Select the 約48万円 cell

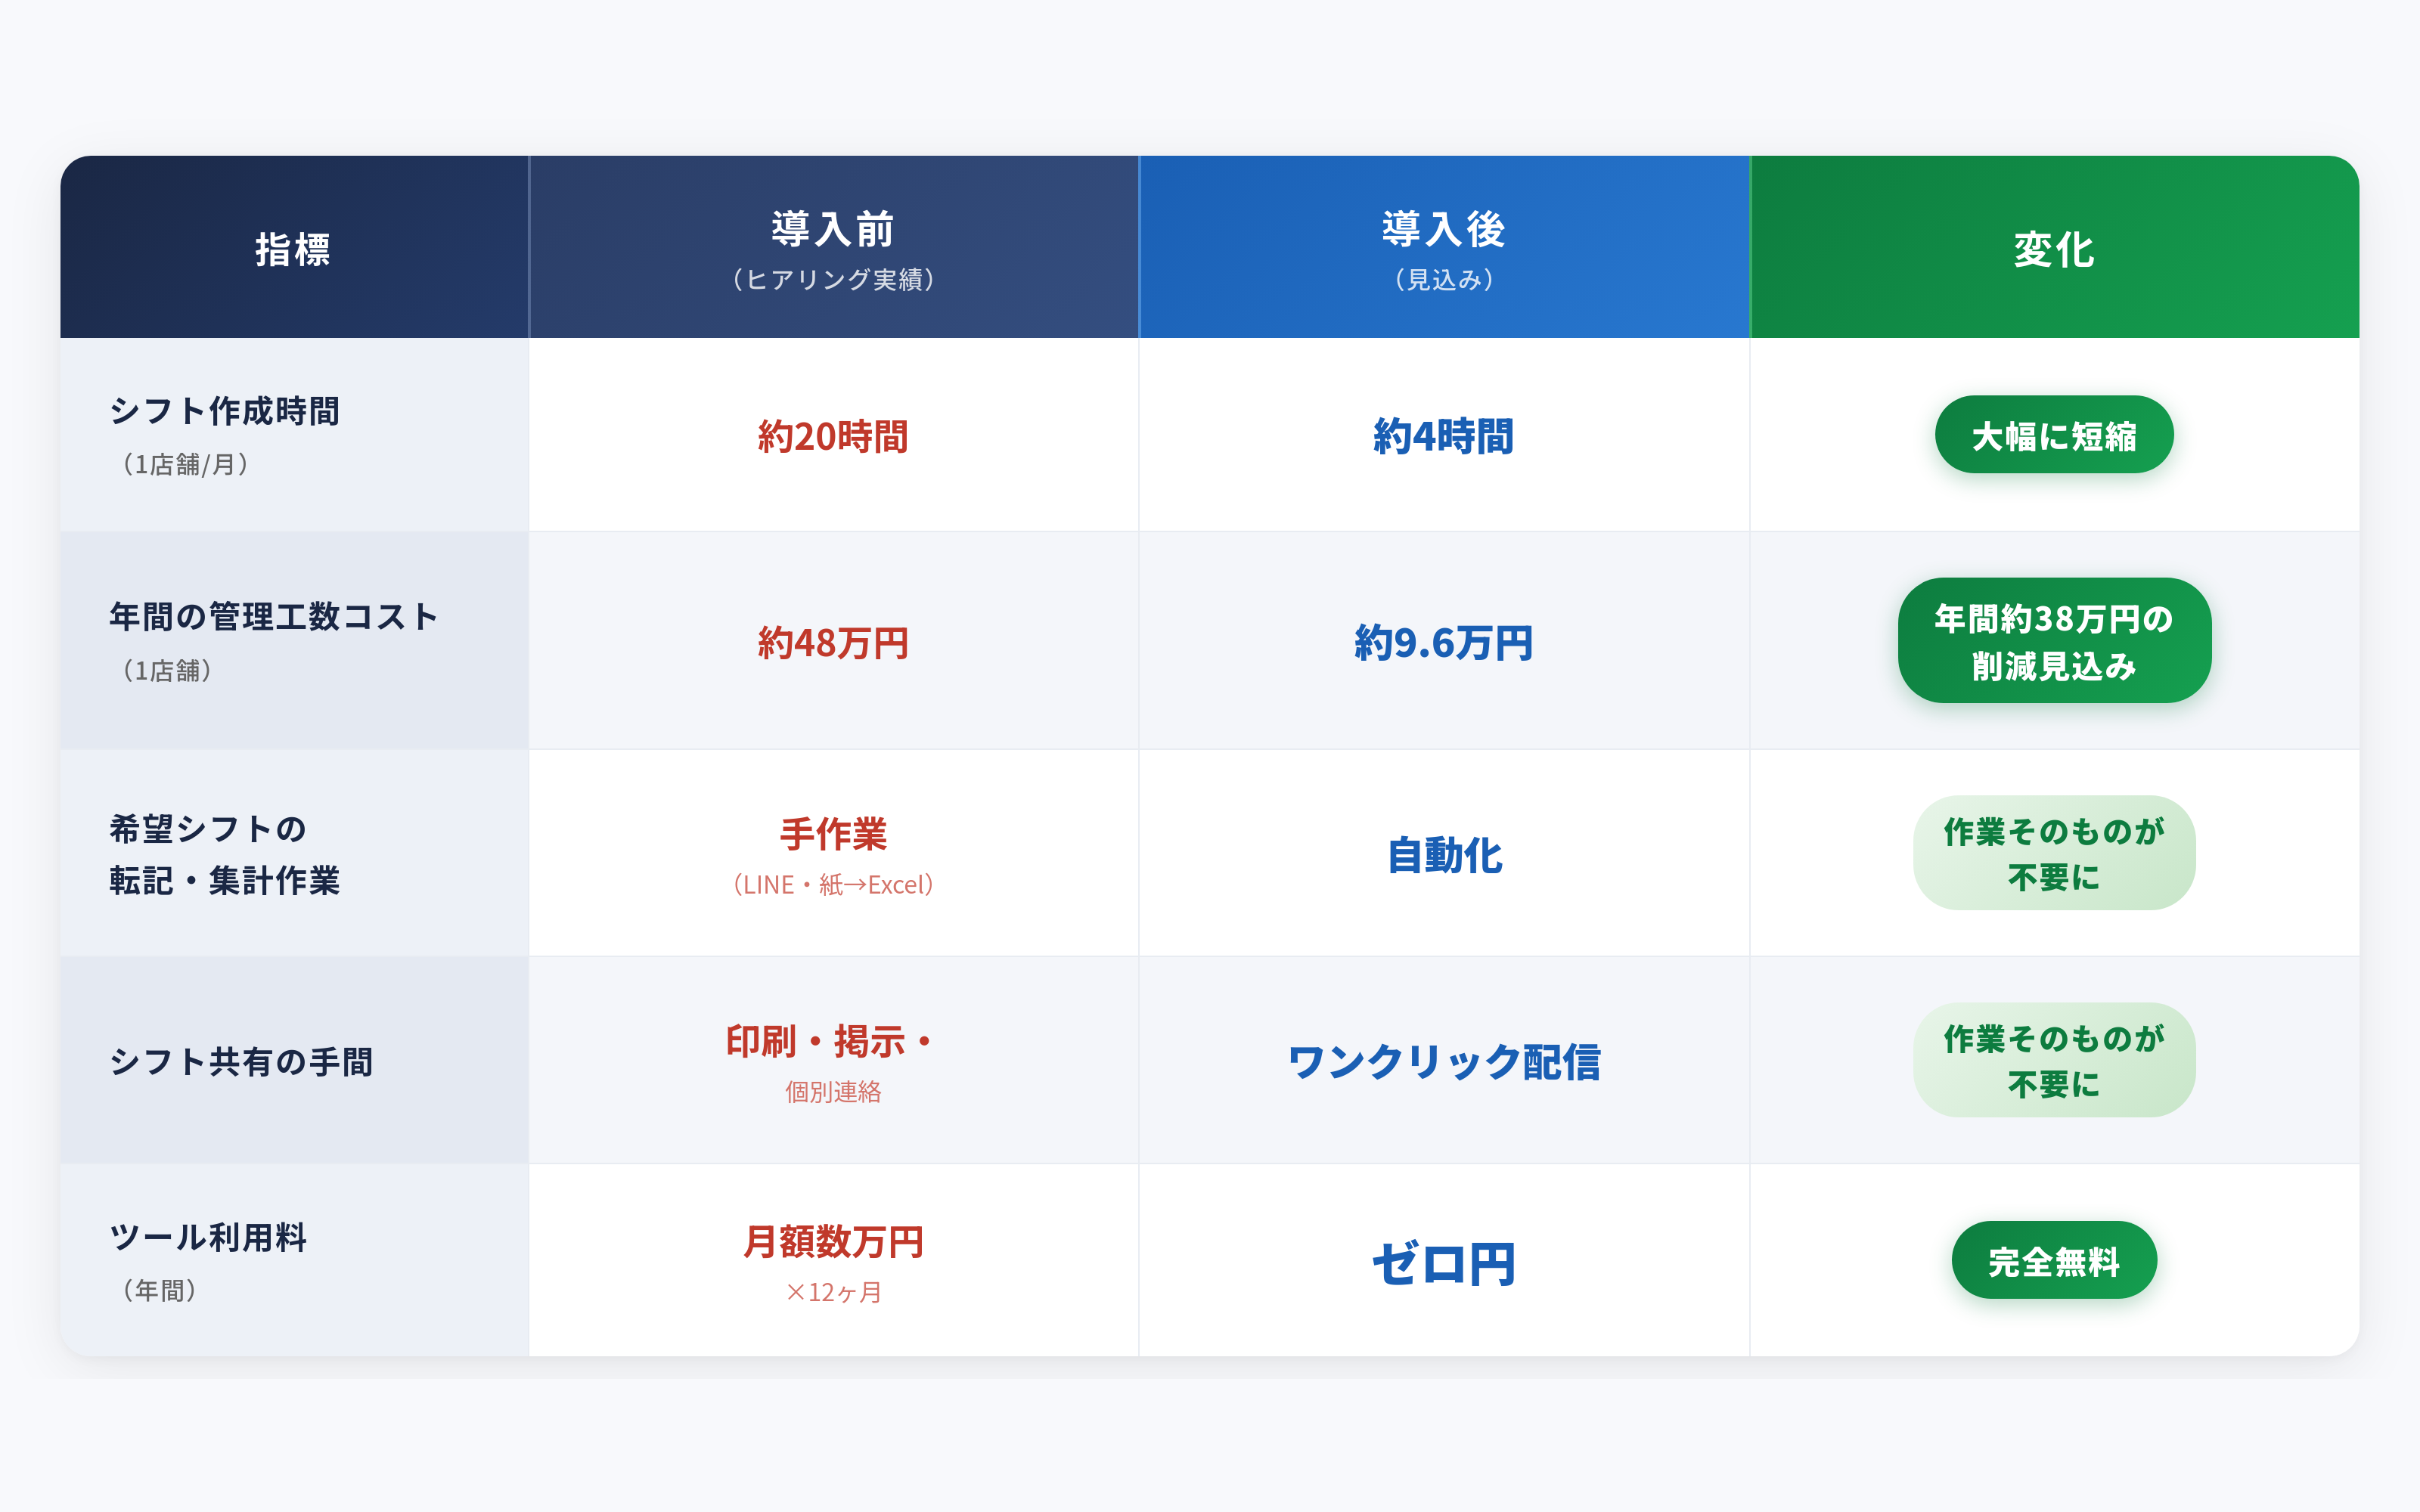(x=833, y=643)
